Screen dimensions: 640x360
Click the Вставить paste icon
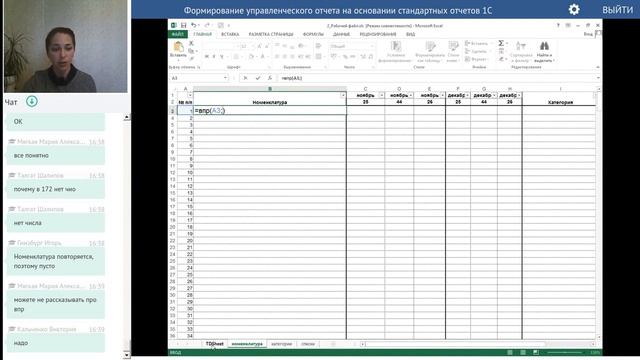178,48
